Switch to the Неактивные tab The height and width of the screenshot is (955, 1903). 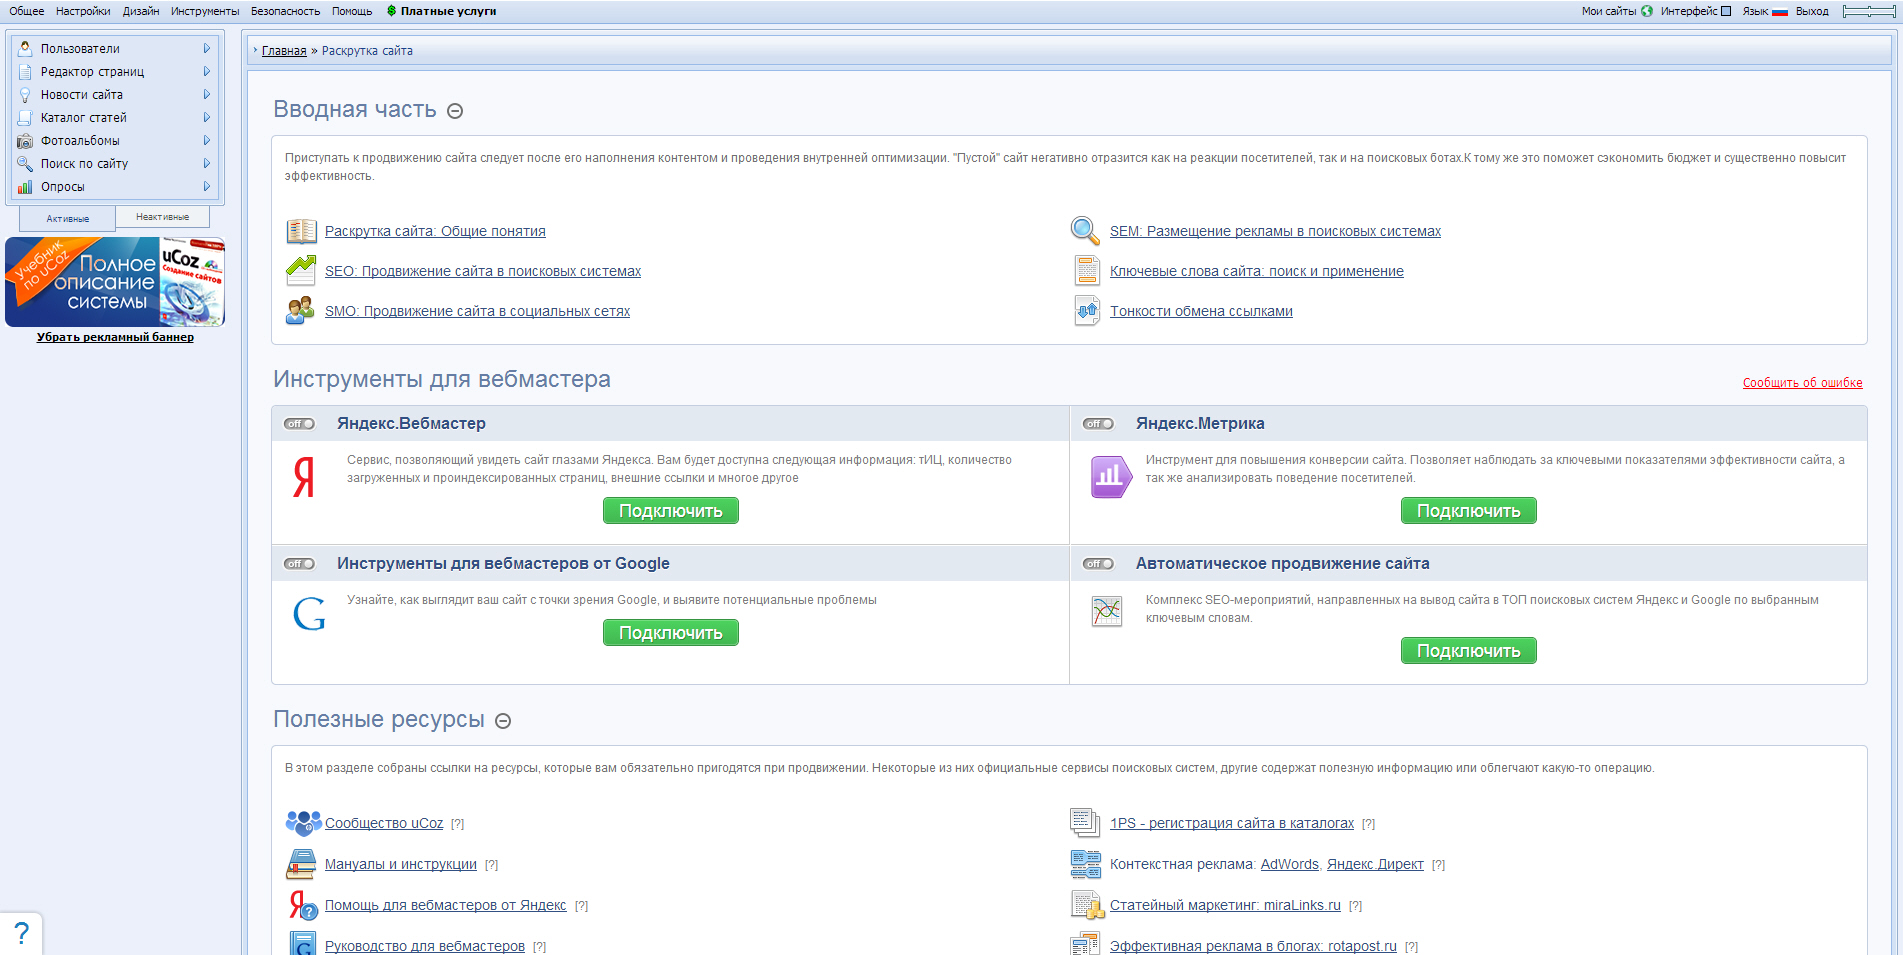pos(162,216)
